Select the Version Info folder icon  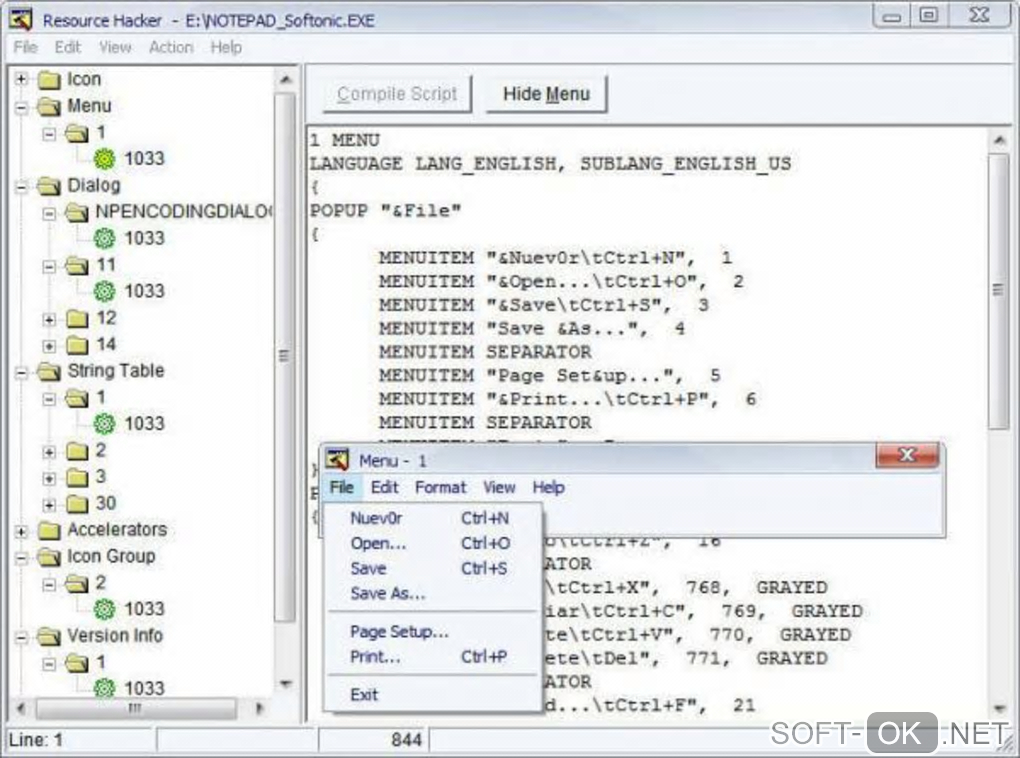tap(49, 636)
